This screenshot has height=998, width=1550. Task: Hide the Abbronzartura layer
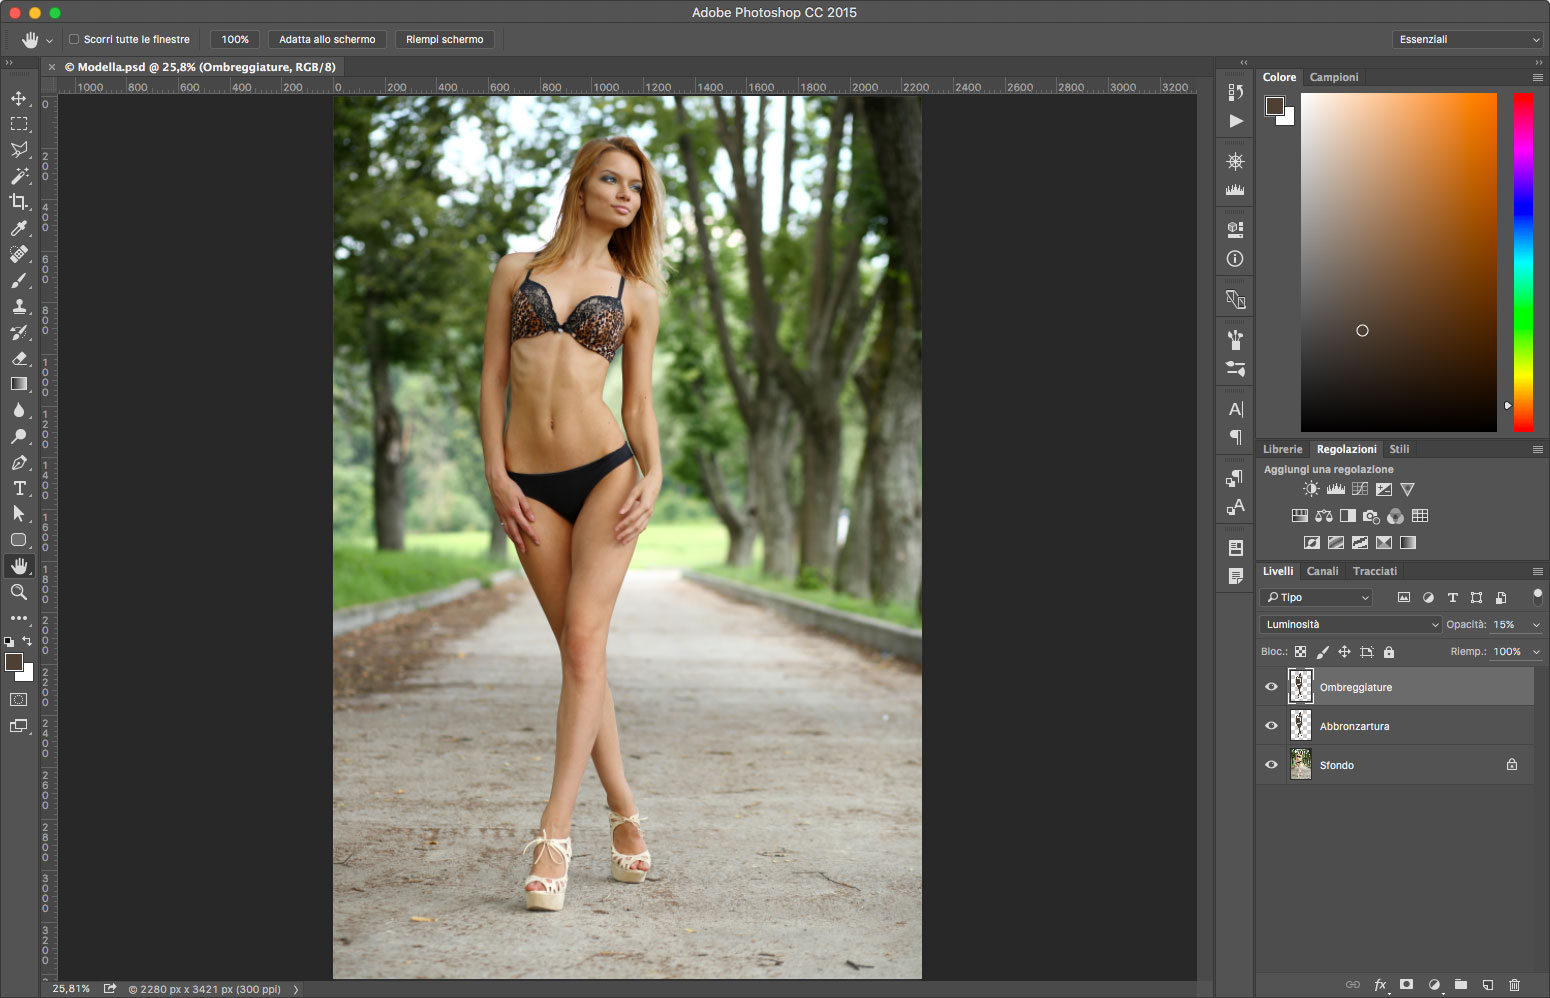pos(1271,726)
